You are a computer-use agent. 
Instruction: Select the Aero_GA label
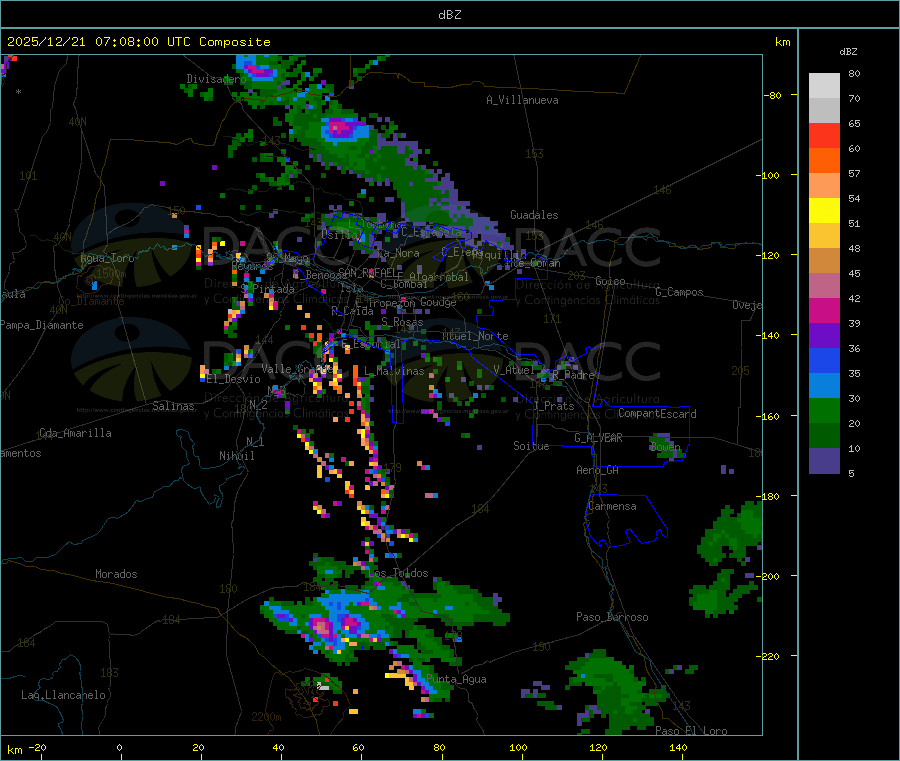pos(598,470)
